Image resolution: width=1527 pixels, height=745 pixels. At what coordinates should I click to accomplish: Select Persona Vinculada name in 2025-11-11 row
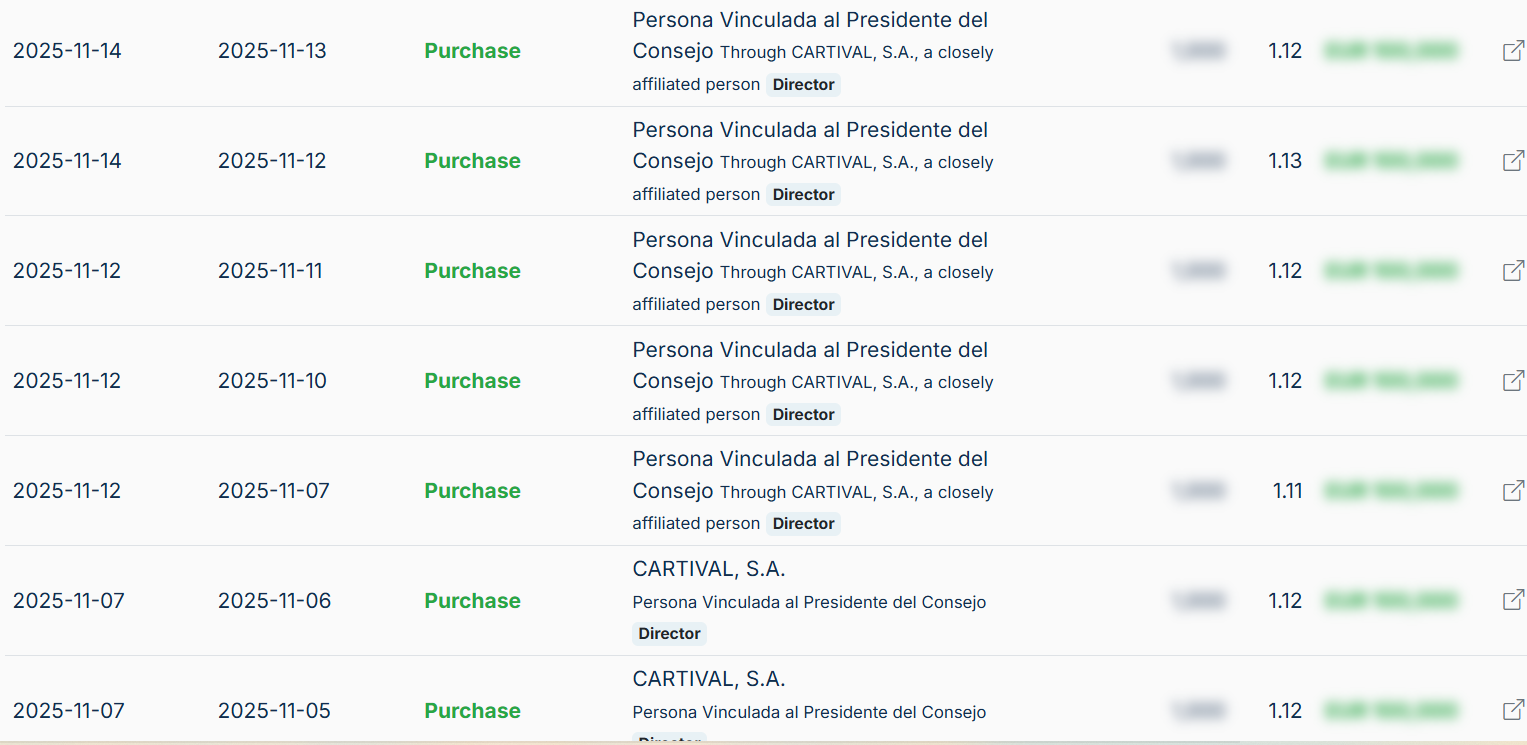tap(810, 240)
